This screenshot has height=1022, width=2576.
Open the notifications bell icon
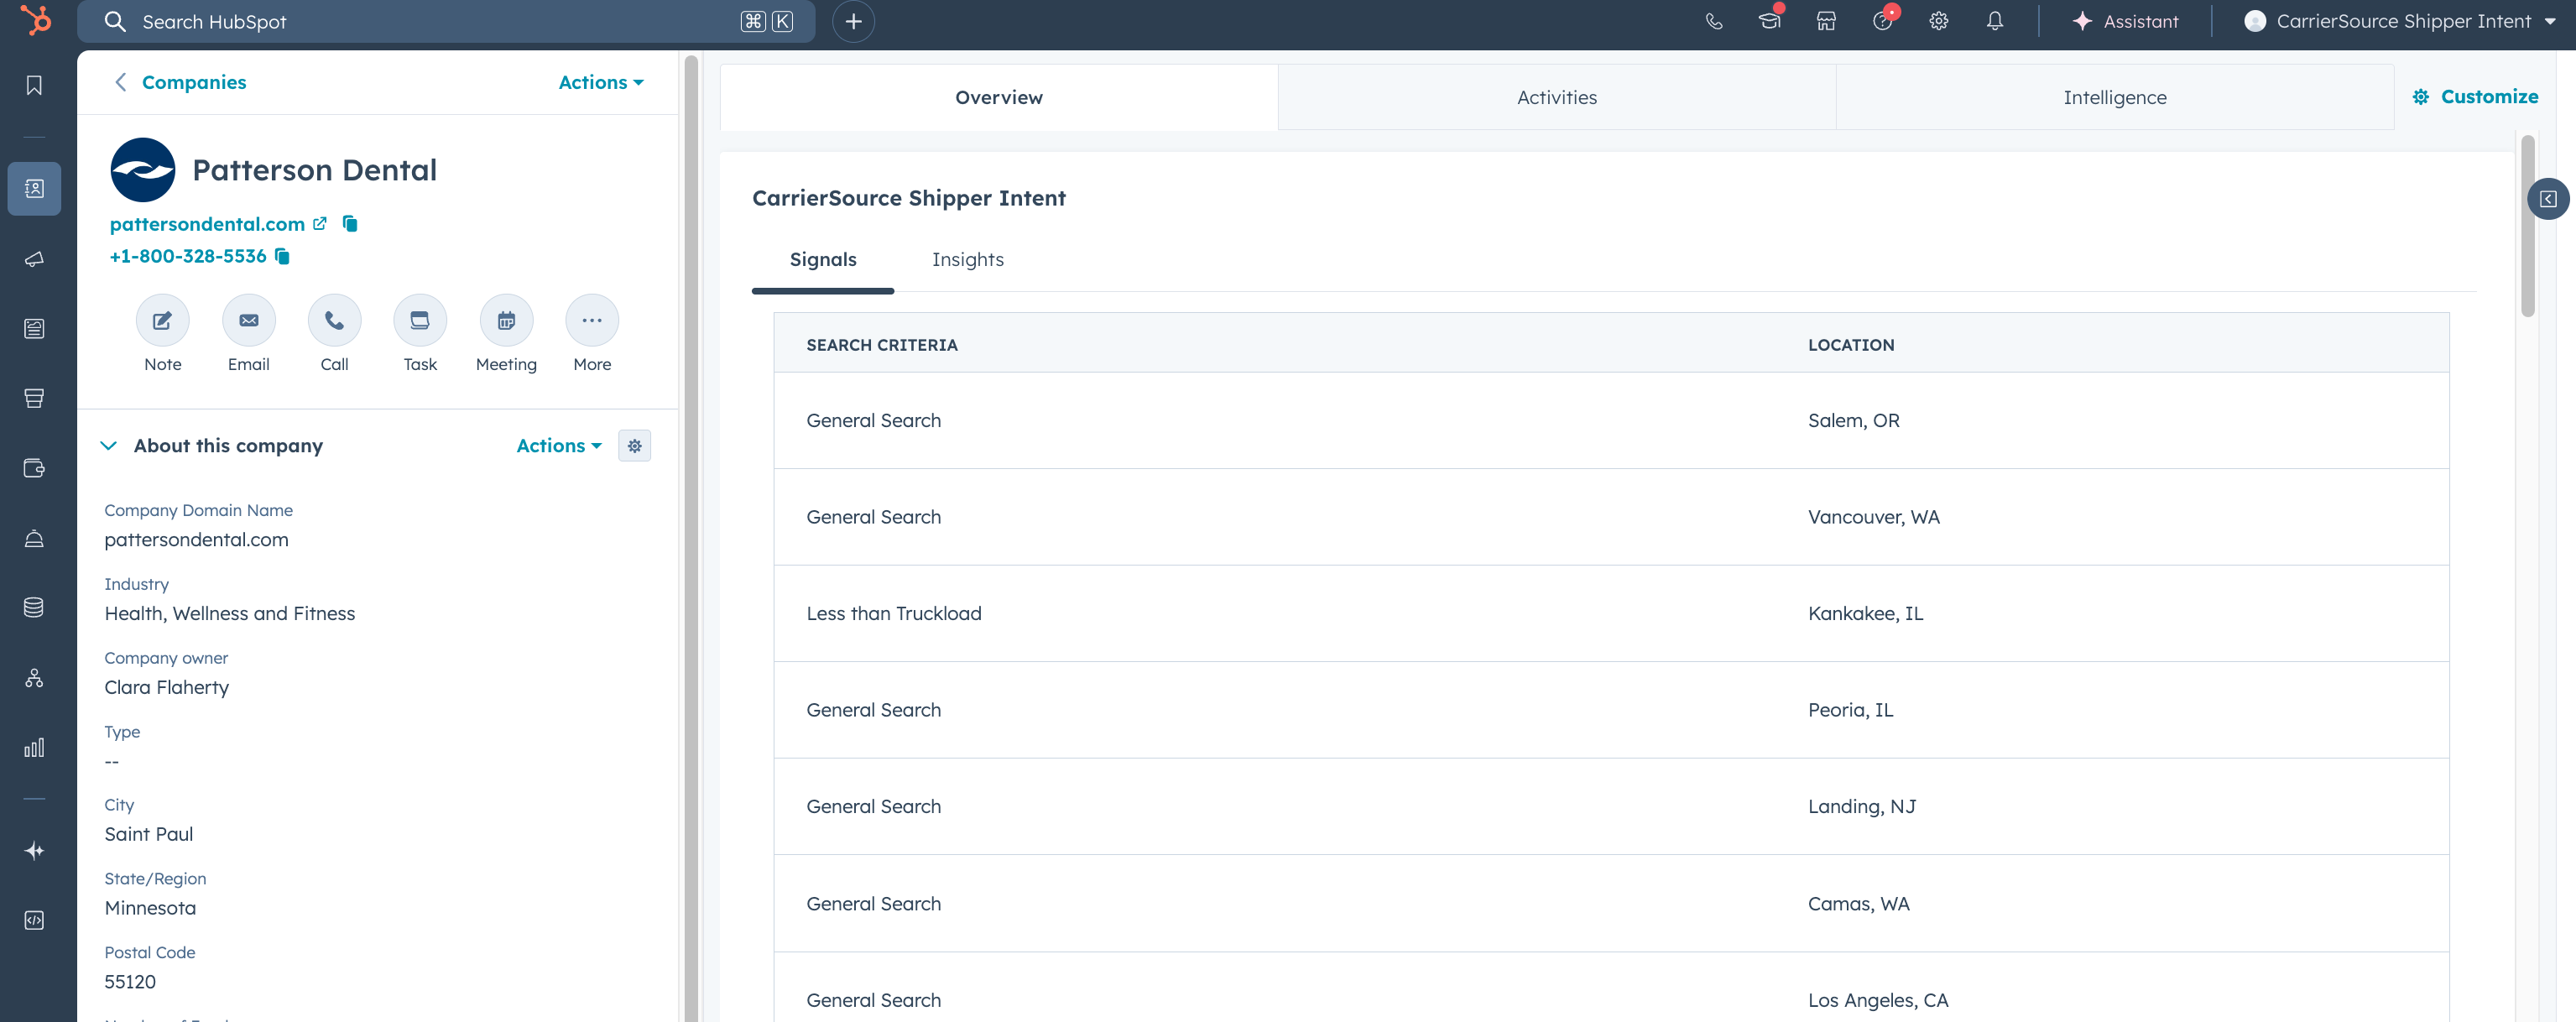pyautogui.click(x=1994, y=21)
